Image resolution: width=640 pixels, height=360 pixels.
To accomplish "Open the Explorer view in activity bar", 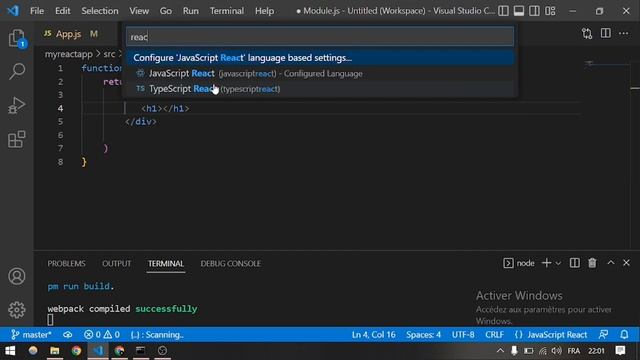I will [x=17, y=38].
